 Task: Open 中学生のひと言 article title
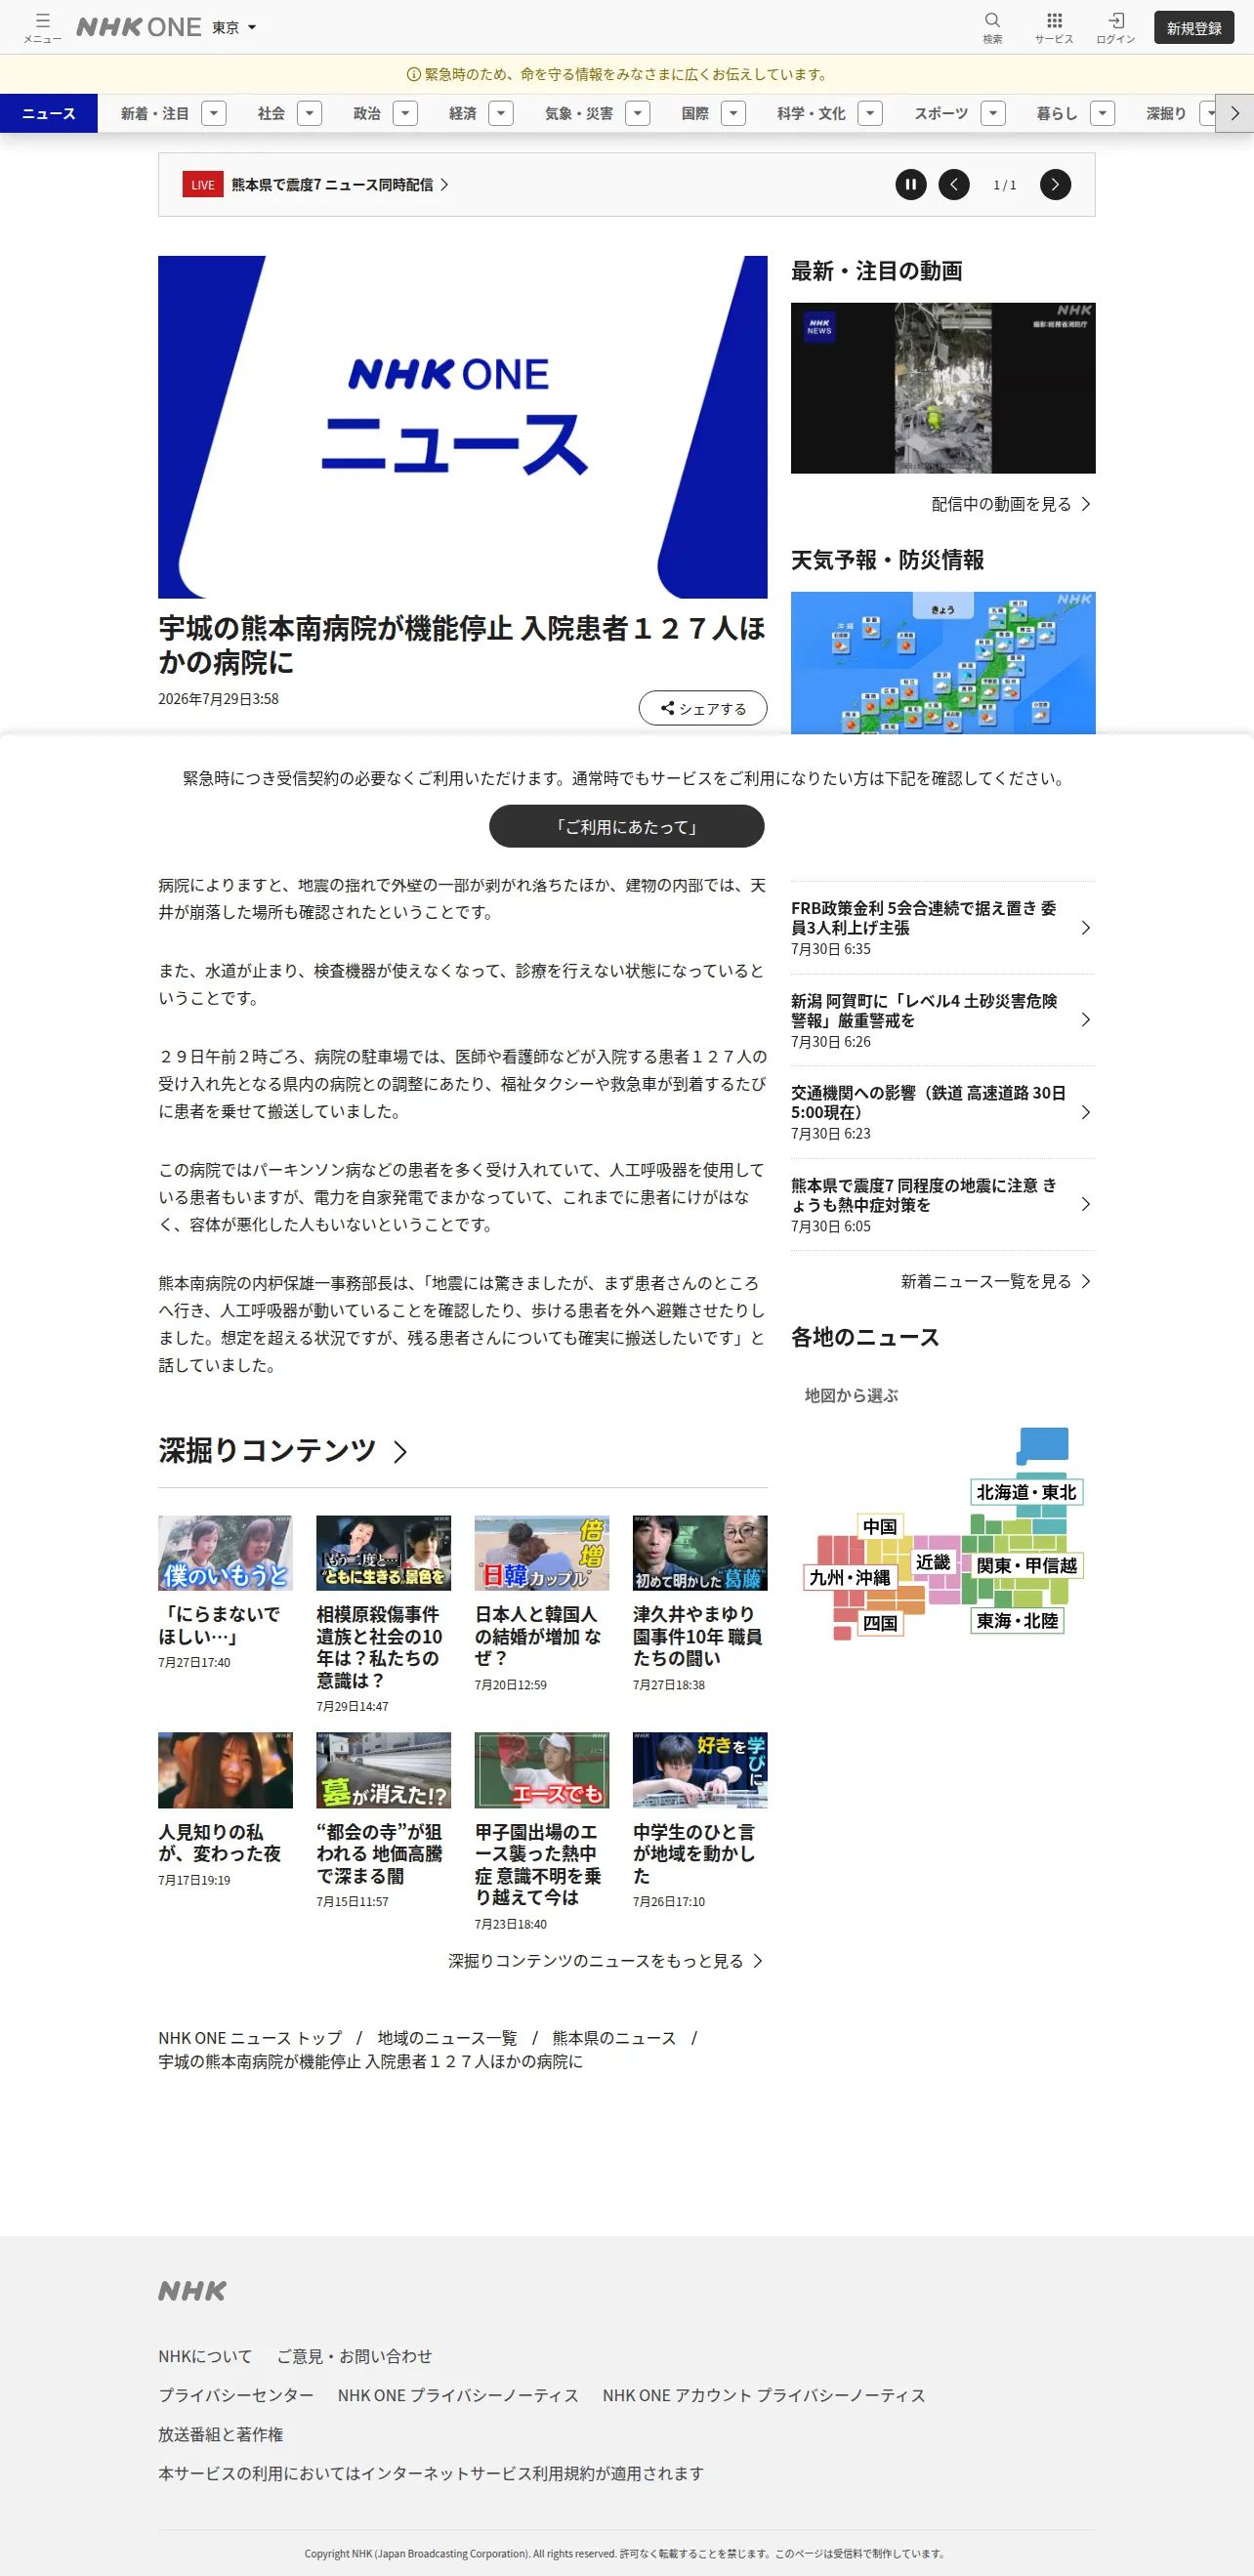[694, 1854]
